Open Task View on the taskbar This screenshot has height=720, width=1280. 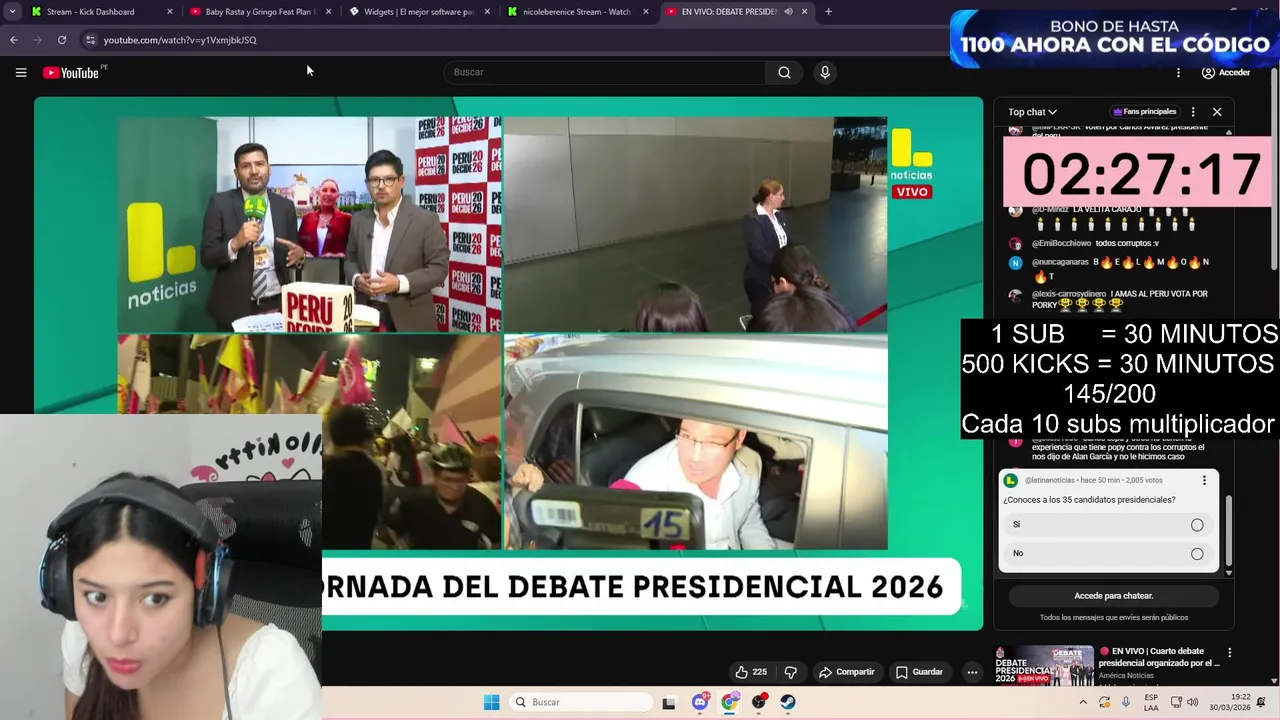click(x=669, y=702)
